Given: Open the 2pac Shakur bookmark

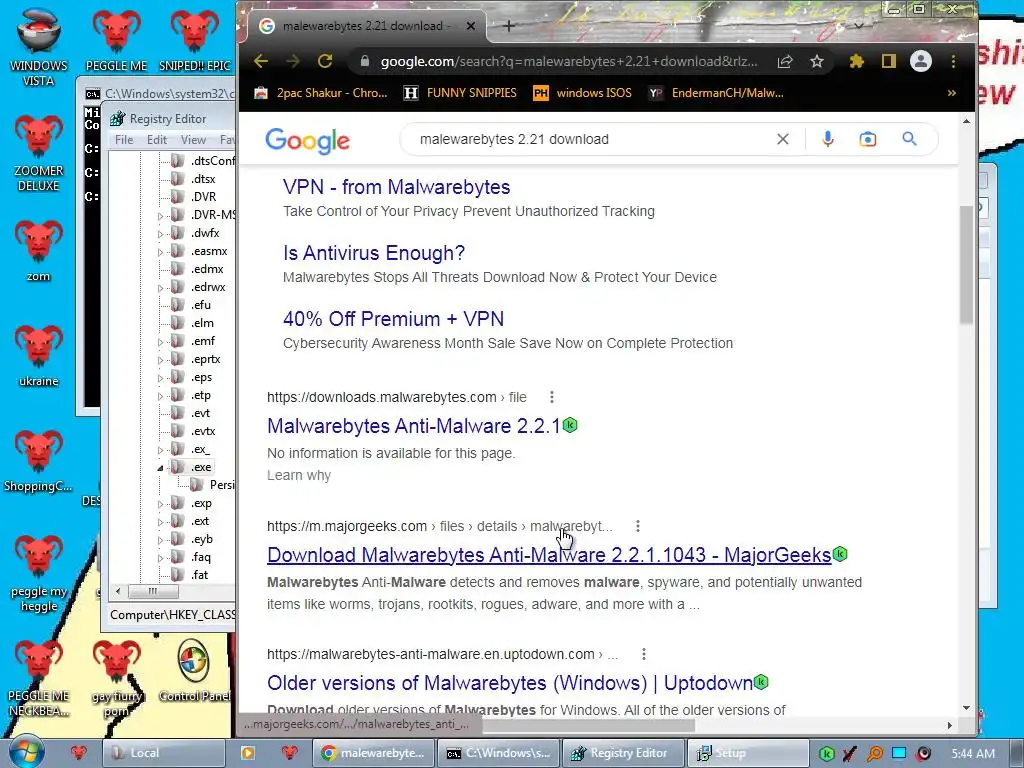Looking at the screenshot, I should pyautogui.click(x=321, y=93).
